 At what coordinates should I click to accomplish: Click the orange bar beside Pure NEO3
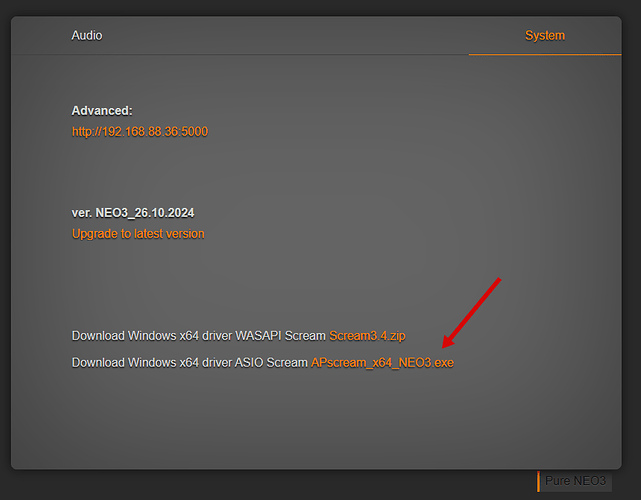click(x=538, y=481)
